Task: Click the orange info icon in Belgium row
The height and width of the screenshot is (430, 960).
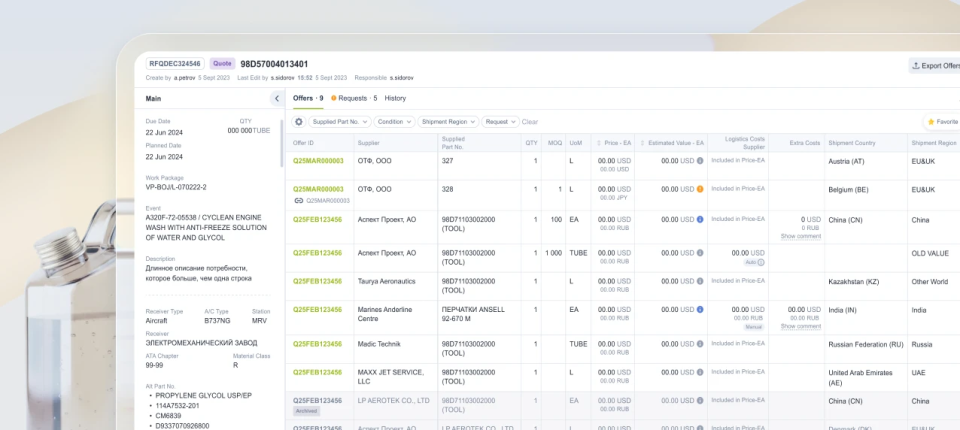Action: pos(700,189)
